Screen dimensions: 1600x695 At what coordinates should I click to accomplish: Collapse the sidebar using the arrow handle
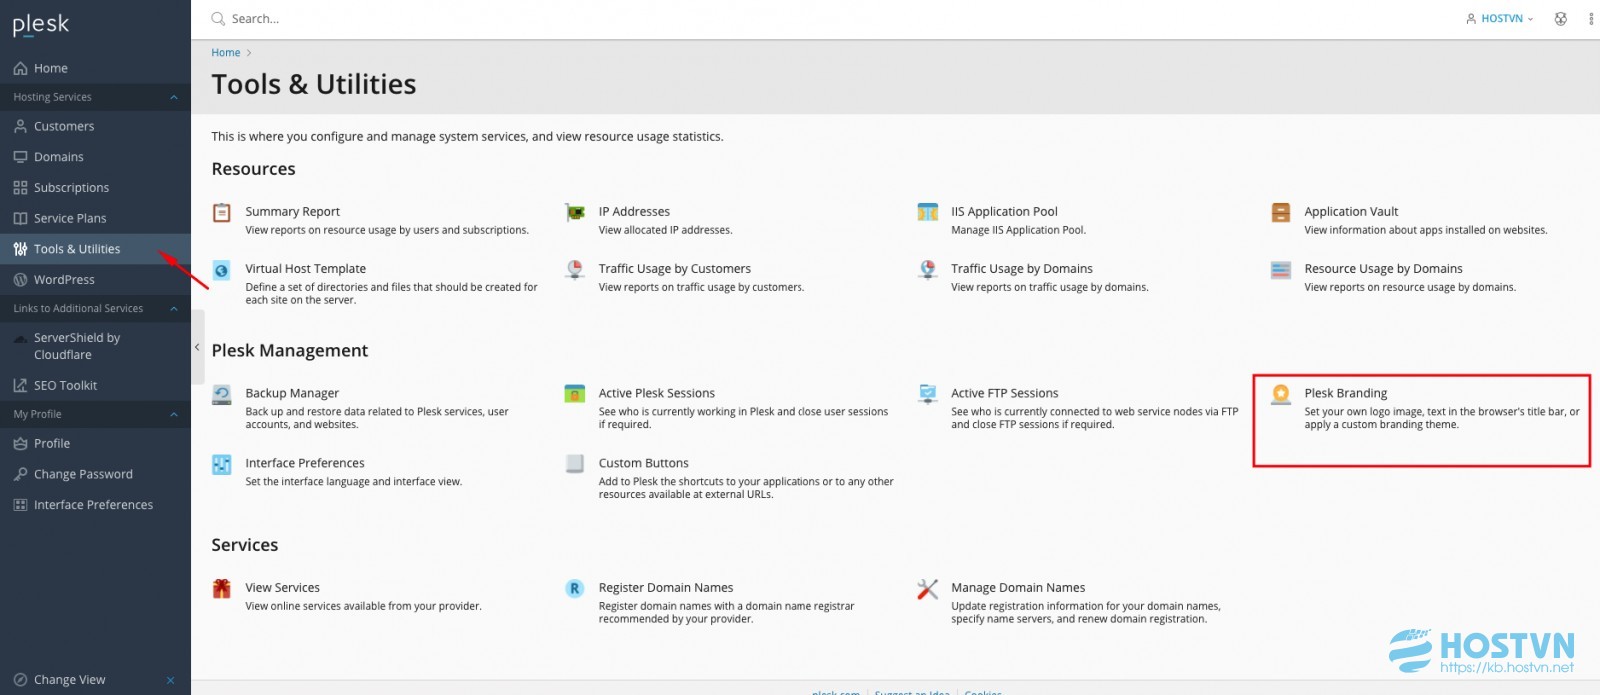(197, 347)
